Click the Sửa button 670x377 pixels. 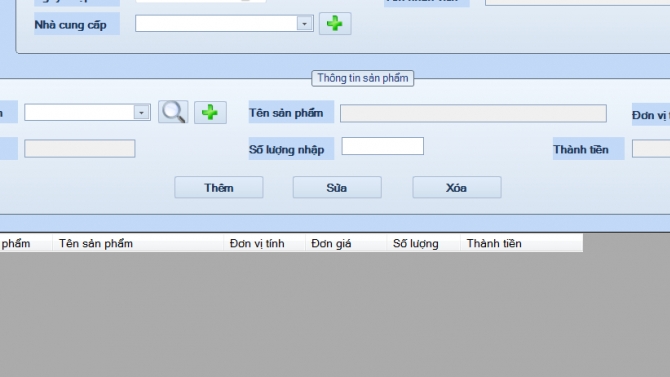click(337, 188)
